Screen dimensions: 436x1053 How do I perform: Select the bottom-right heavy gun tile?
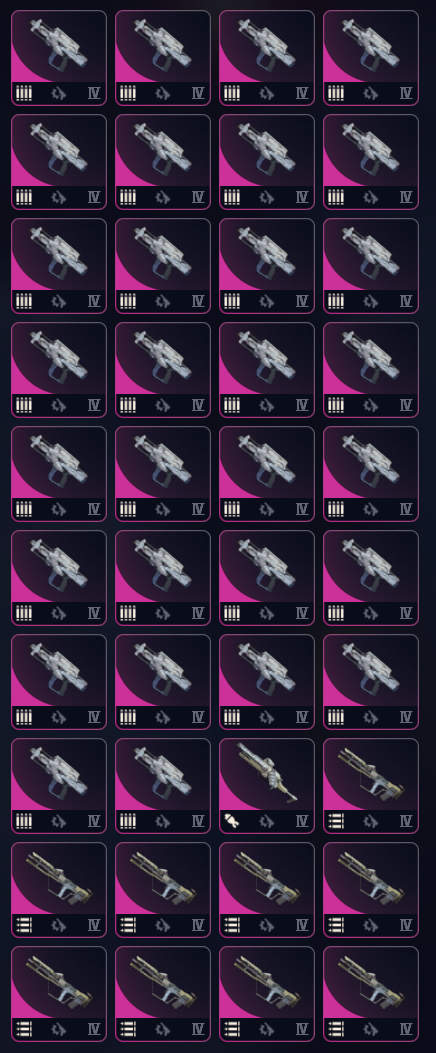tap(371, 994)
